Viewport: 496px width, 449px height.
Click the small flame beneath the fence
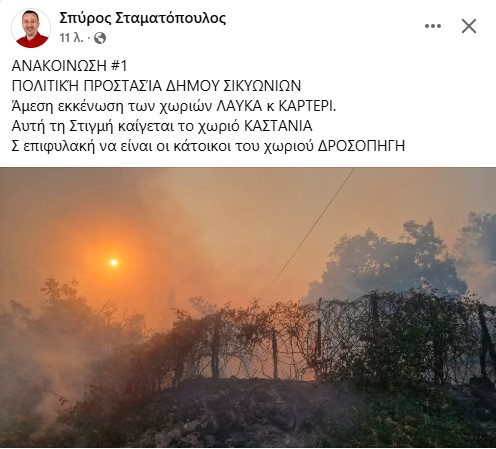click(x=311, y=377)
